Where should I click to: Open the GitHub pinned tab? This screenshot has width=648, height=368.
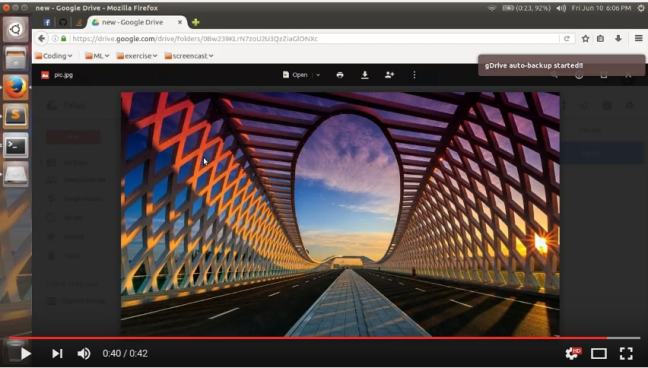coord(63,22)
